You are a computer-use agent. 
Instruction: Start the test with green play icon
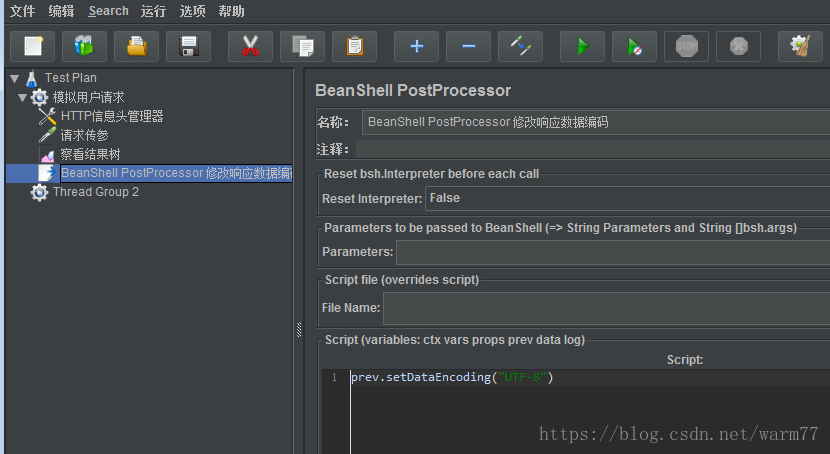[x=582, y=47]
